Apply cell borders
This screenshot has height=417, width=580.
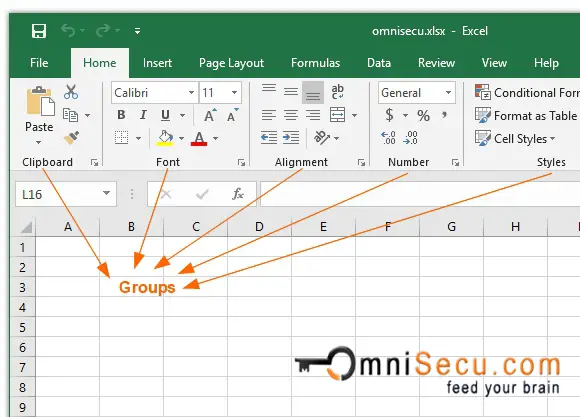[121, 138]
